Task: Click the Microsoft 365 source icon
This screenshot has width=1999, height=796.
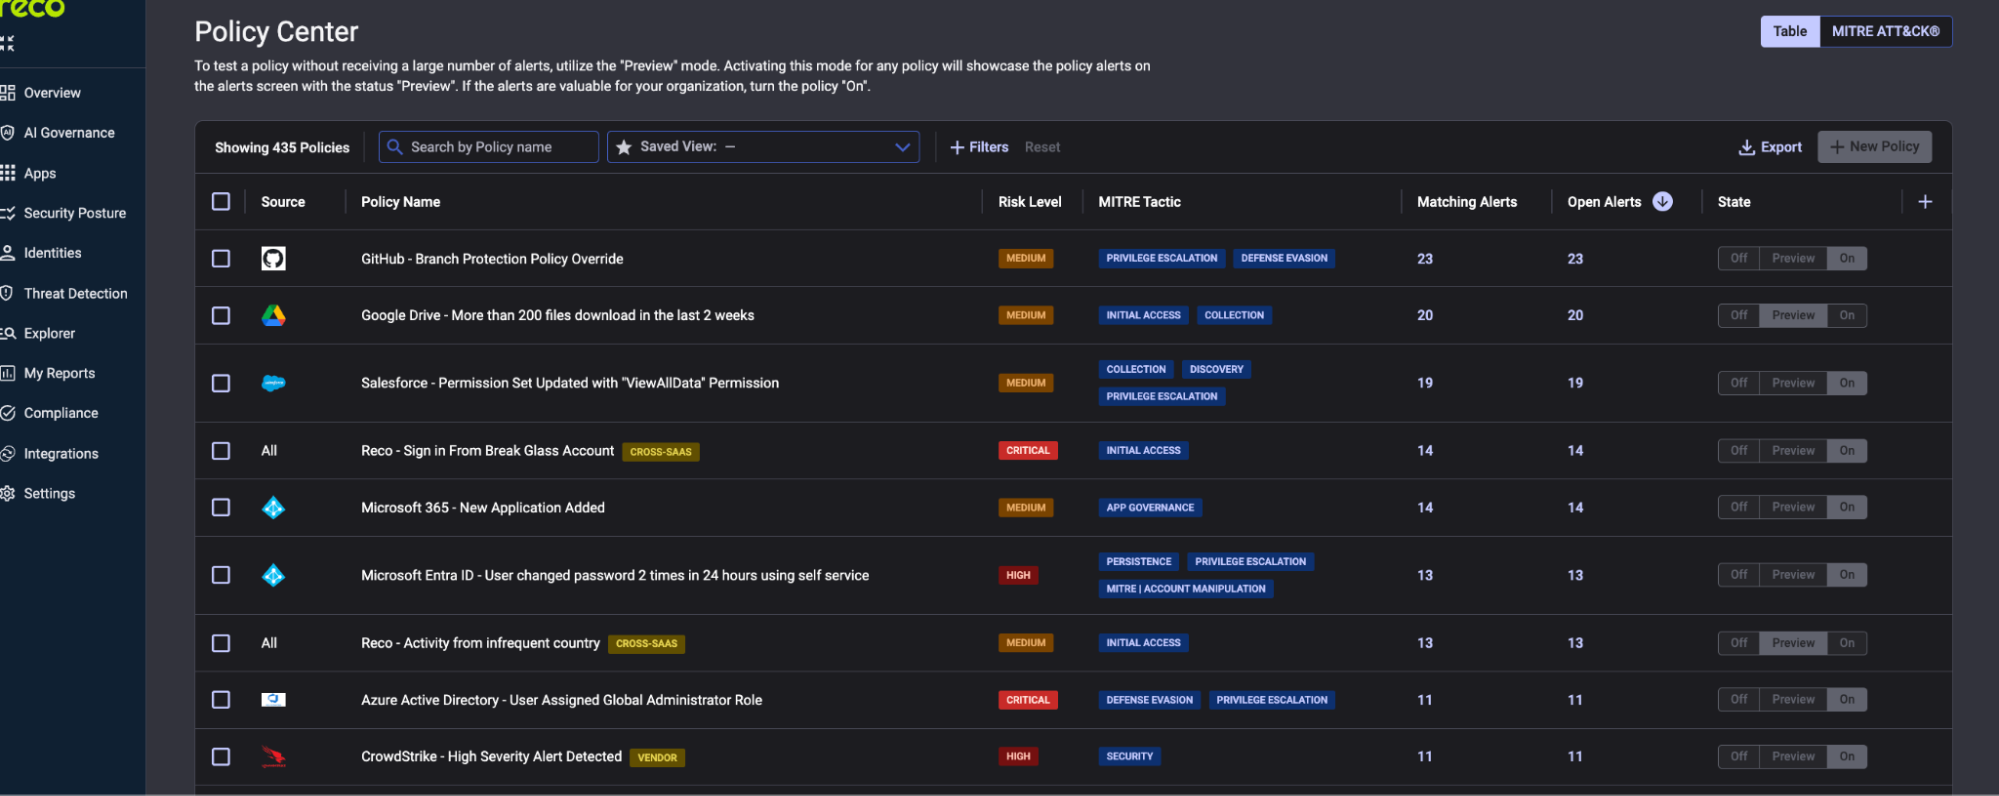Action: (273, 508)
